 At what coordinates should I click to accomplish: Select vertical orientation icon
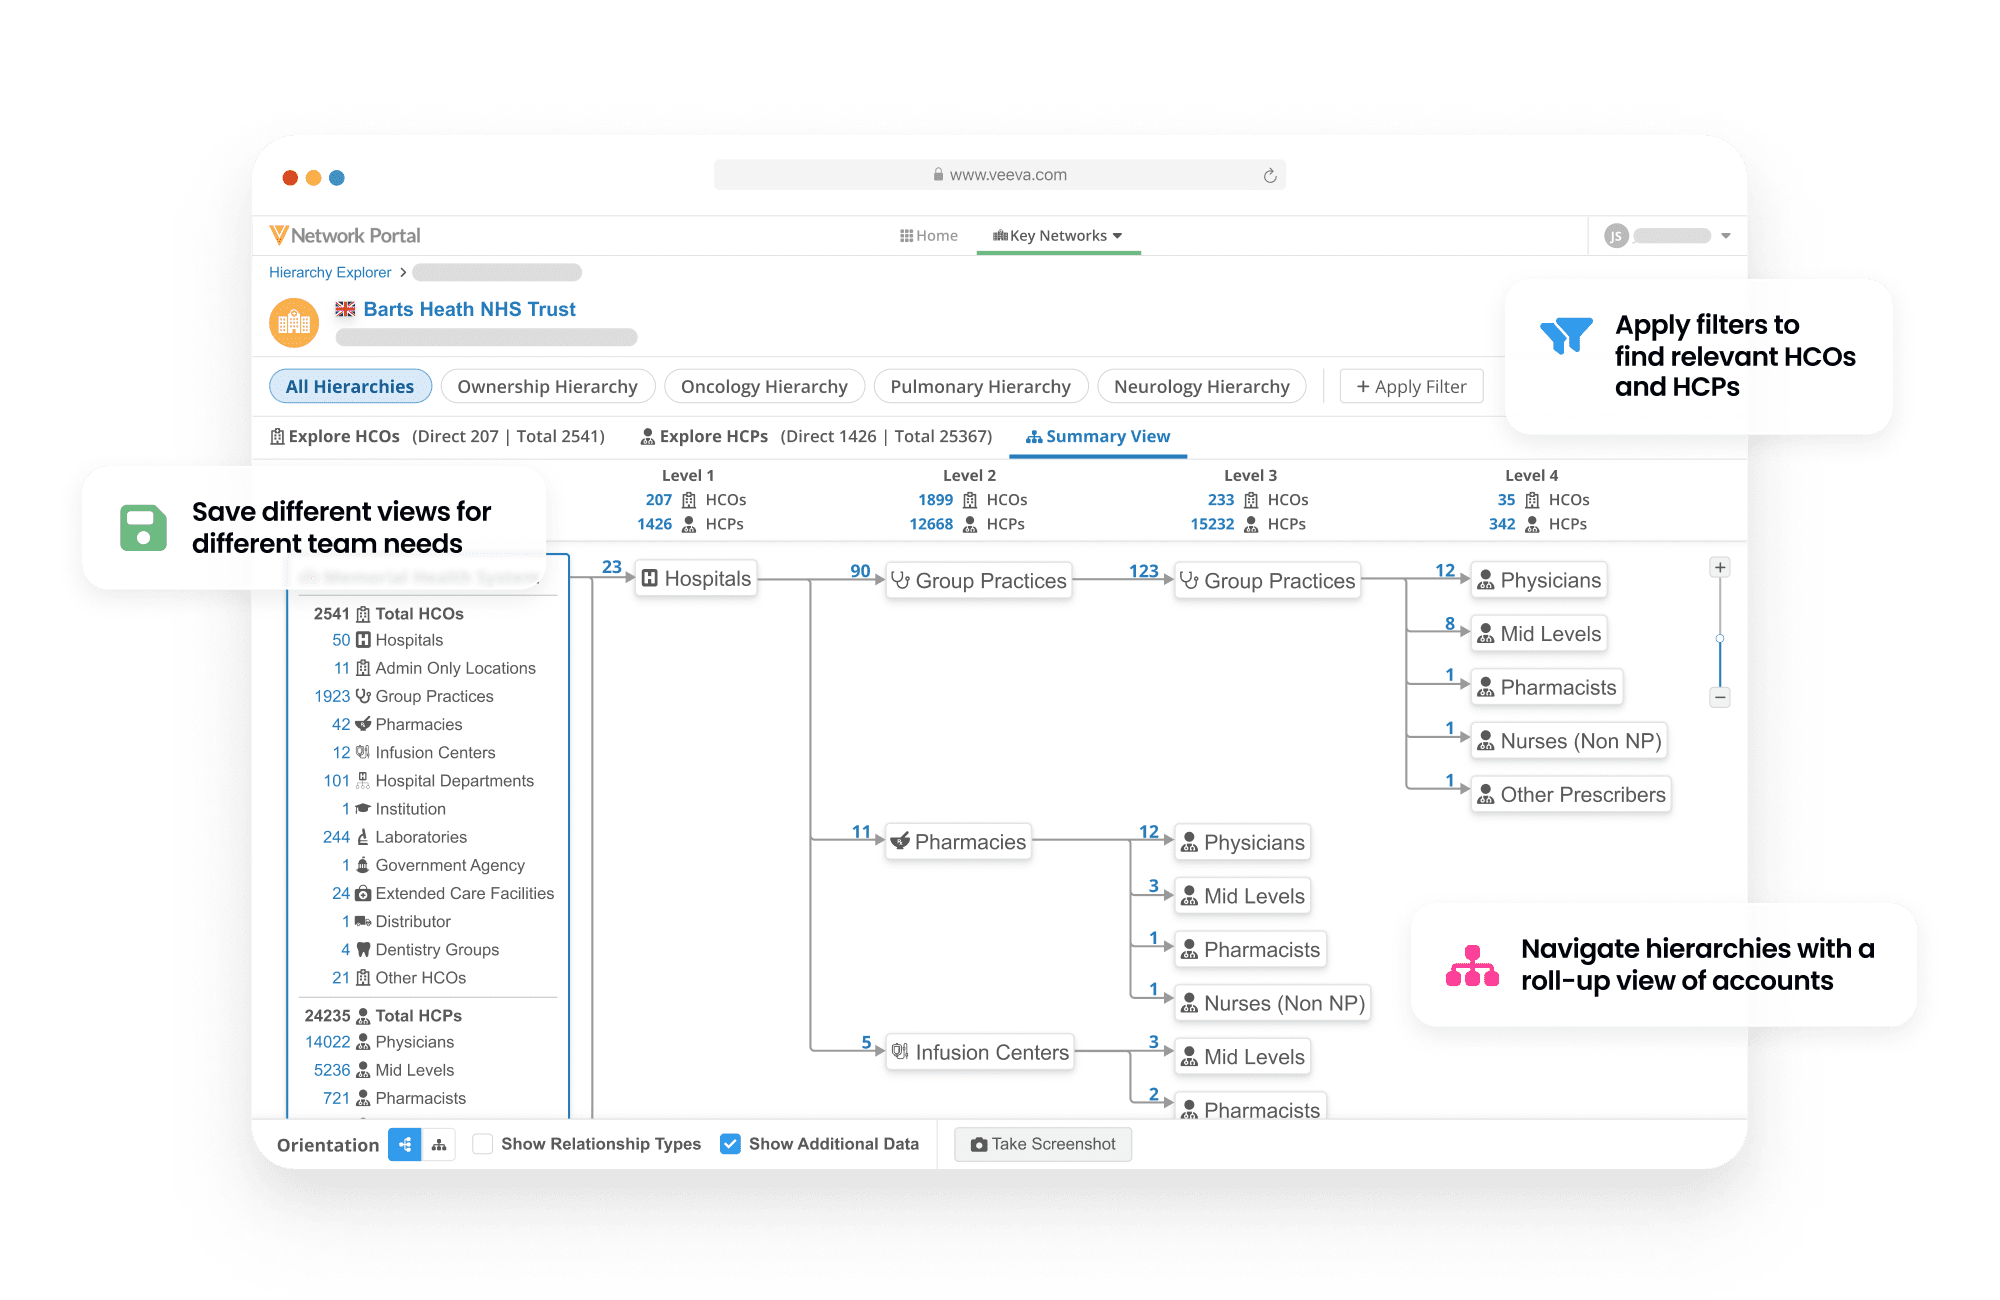tap(439, 1144)
